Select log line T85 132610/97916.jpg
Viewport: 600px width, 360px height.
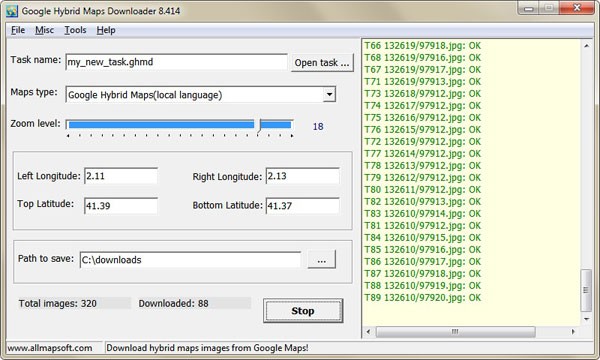pos(422,249)
